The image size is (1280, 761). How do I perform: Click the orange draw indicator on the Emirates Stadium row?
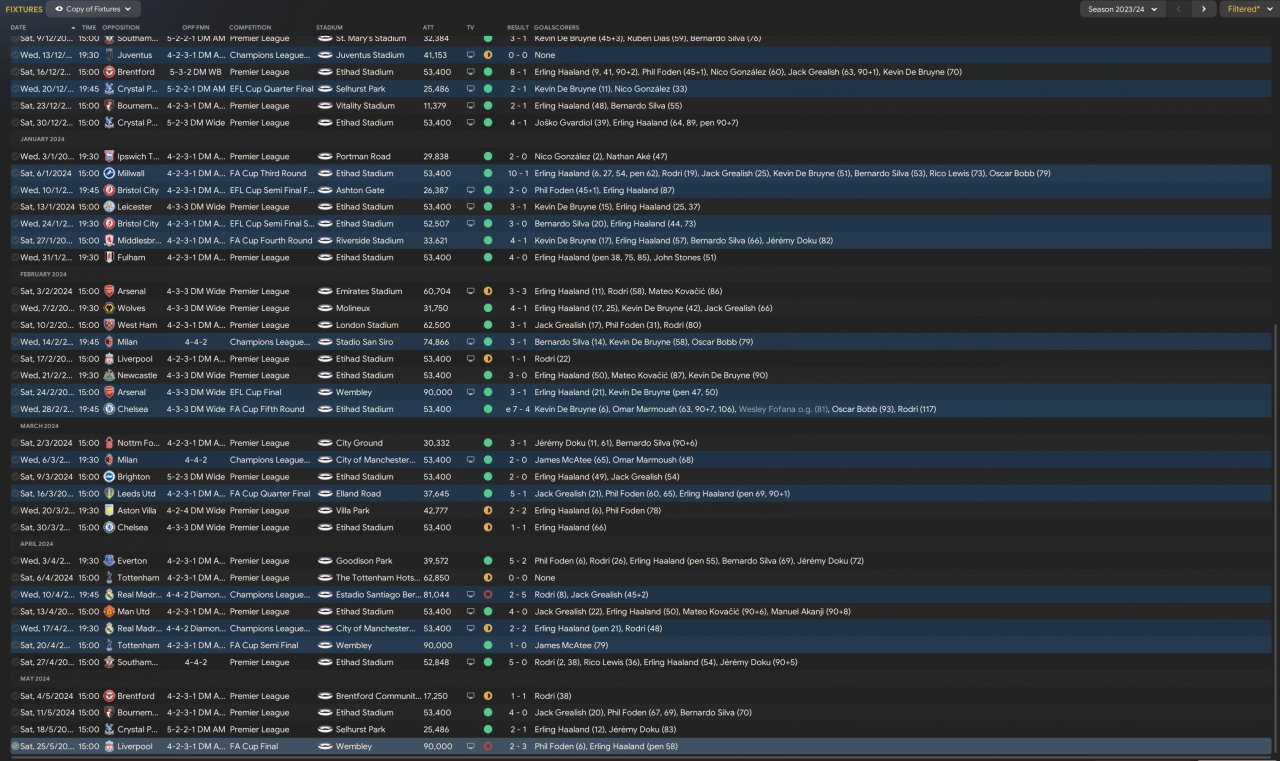(x=488, y=291)
